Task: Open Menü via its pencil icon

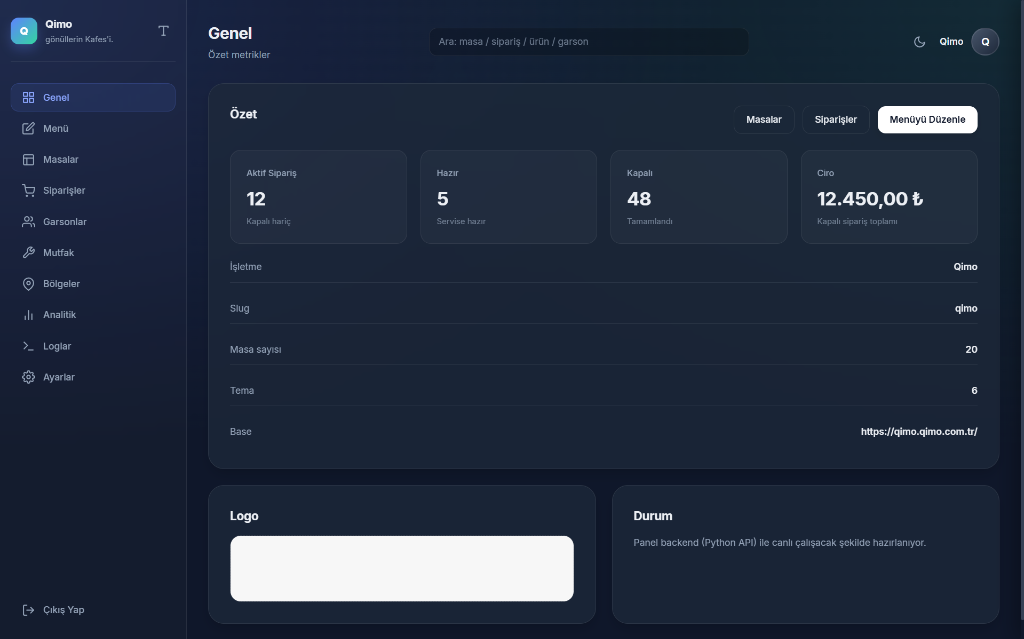Action: [28, 129]
